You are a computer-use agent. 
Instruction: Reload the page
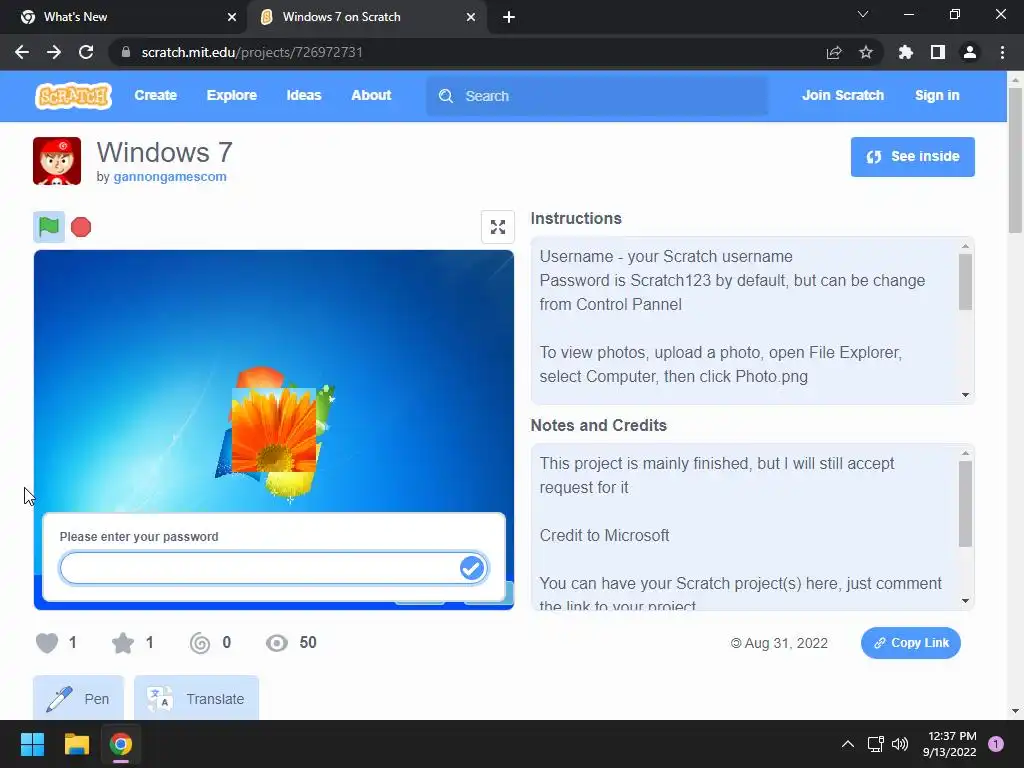click(x=86, y=52)
